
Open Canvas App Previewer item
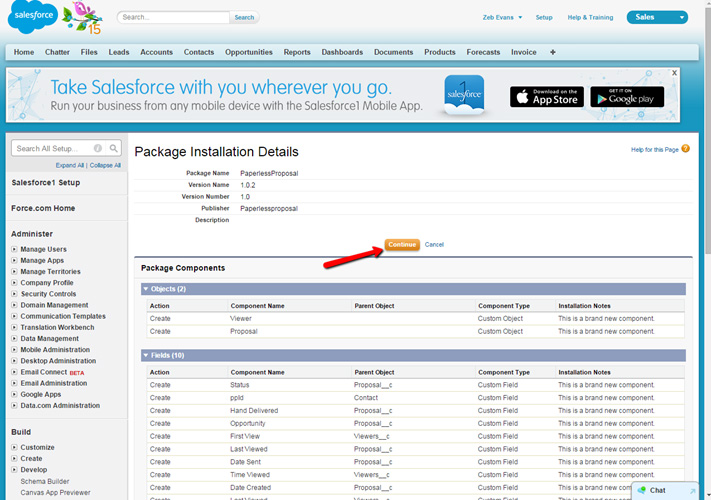pyautogui.click(x=55, y=492)
